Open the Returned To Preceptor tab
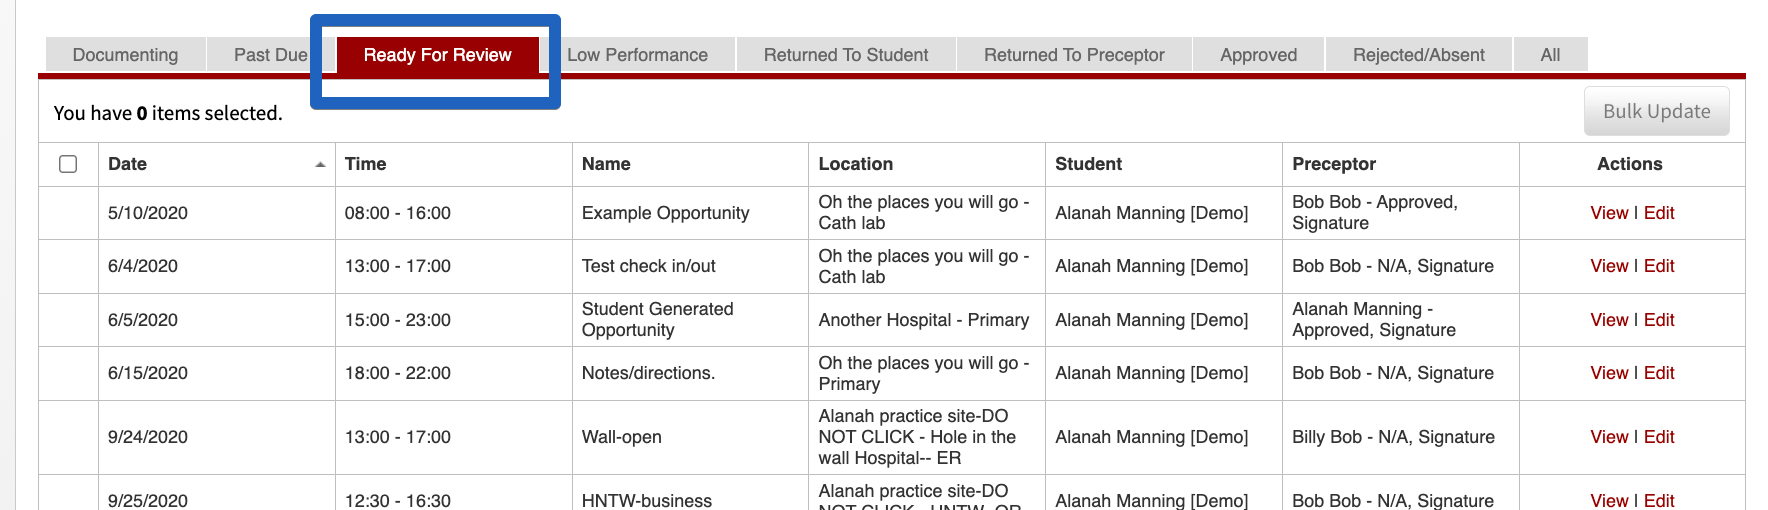1768x510 pixels. pos(1074,55)
